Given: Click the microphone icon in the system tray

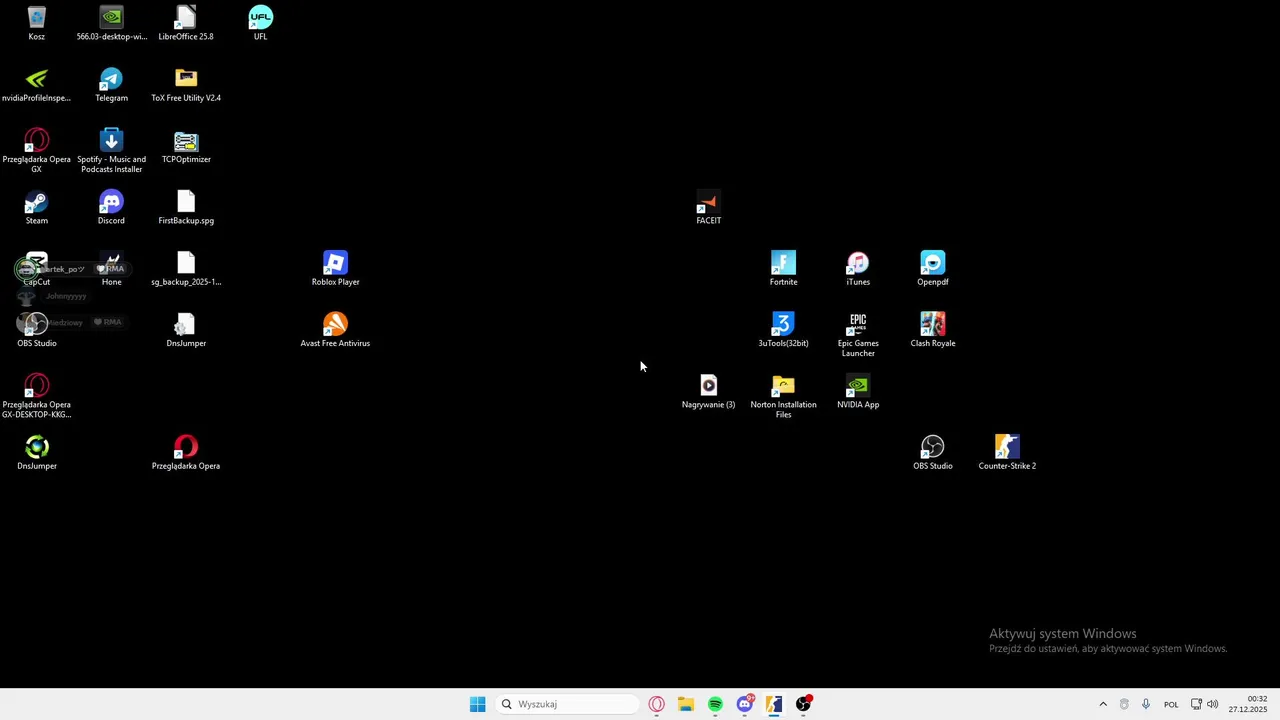Looking at the screenshot, I should [x=1146, y=704].
